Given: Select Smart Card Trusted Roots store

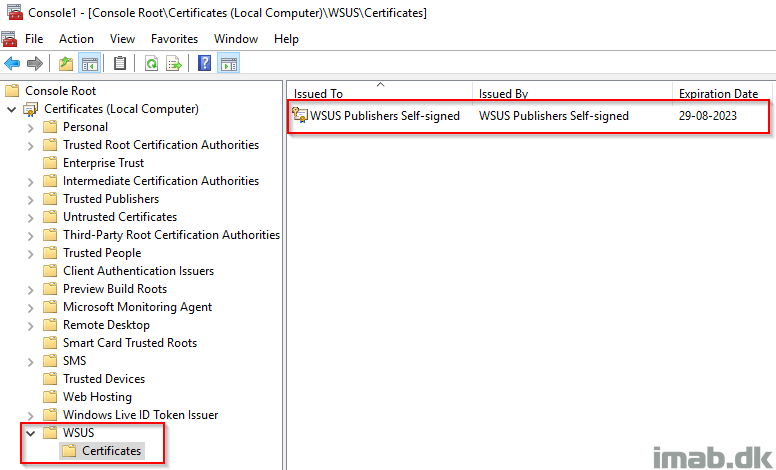Looking at the screenshot, I should pos(130,342).
